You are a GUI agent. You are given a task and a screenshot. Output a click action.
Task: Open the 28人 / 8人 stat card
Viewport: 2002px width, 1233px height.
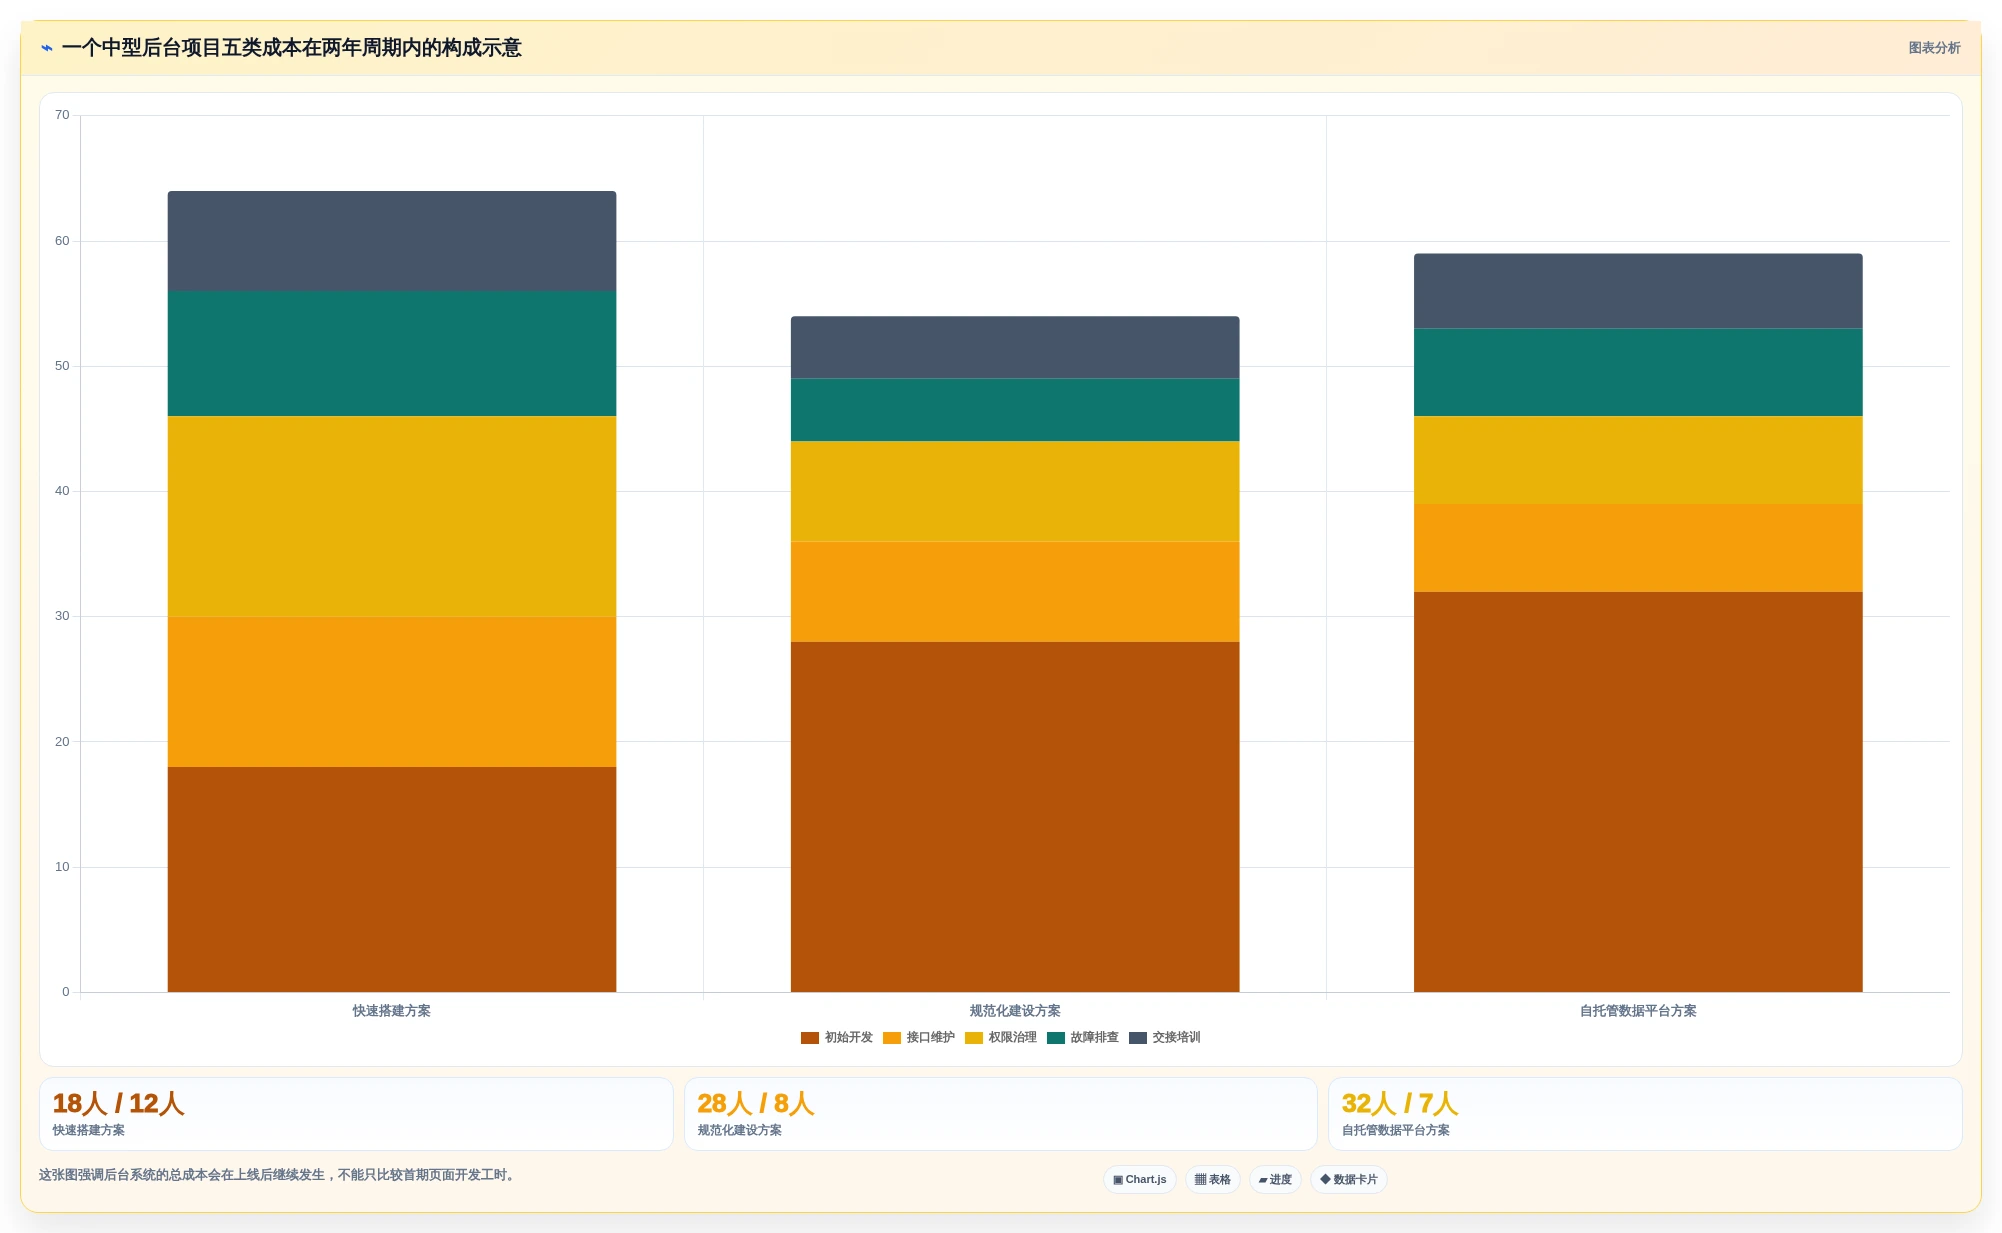click(1000, 1114)
